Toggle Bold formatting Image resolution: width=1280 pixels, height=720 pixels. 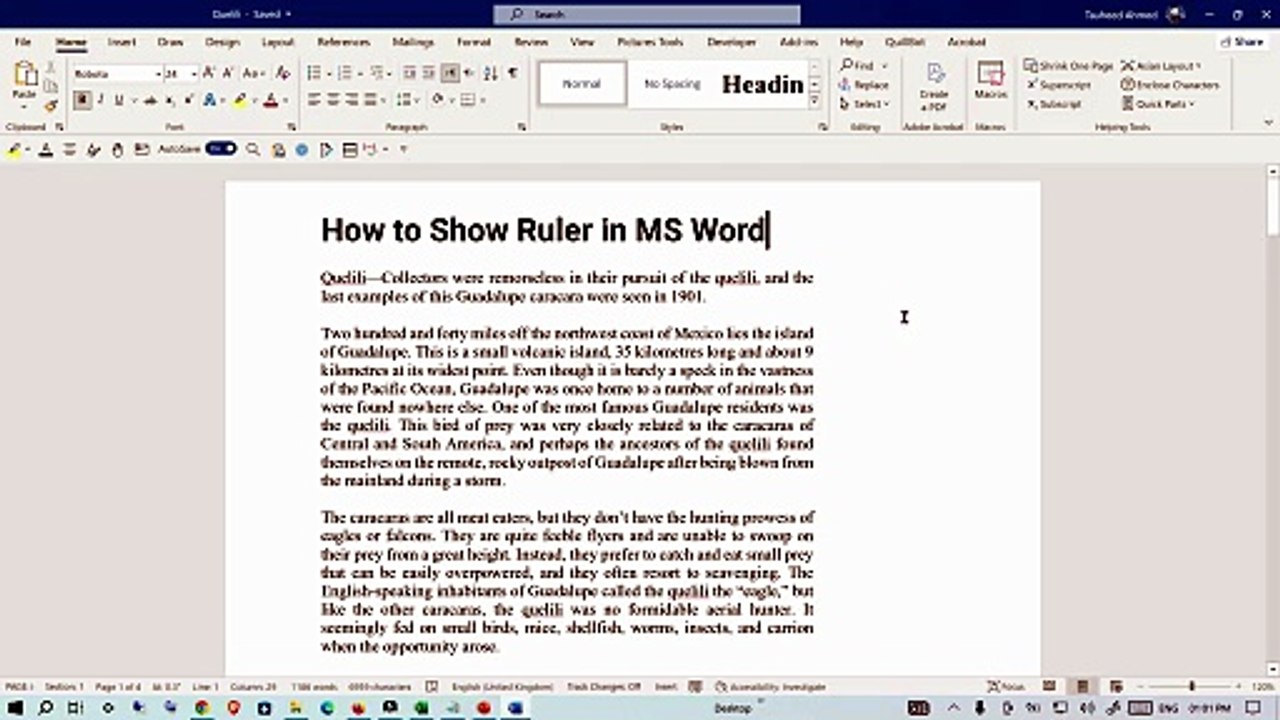pos(82,100)
